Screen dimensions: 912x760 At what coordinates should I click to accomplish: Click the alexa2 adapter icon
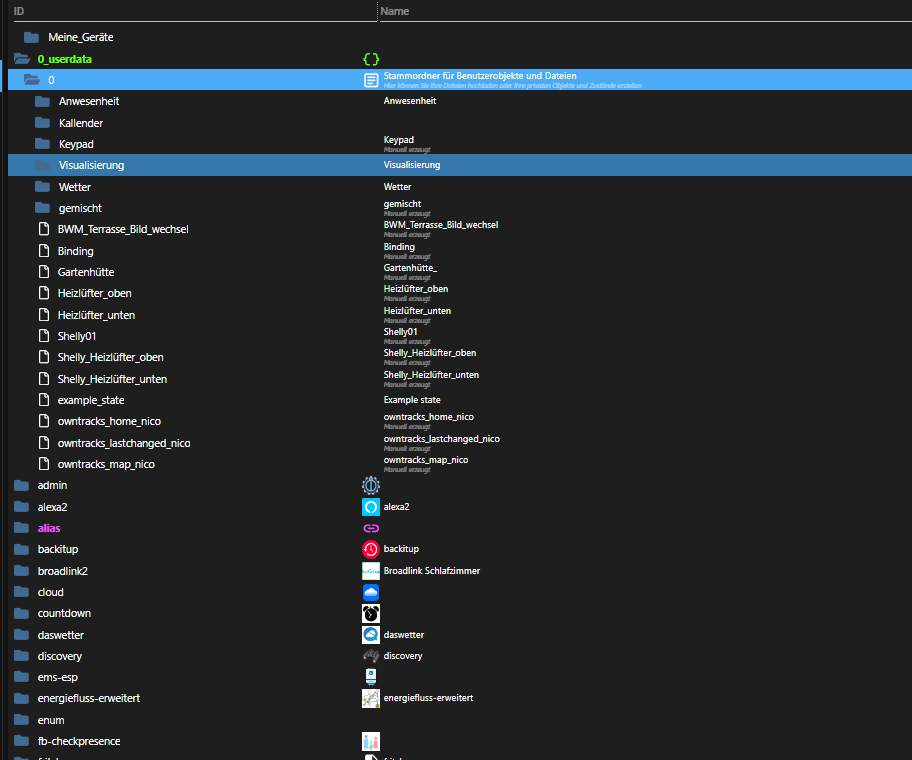pos(370,507)
